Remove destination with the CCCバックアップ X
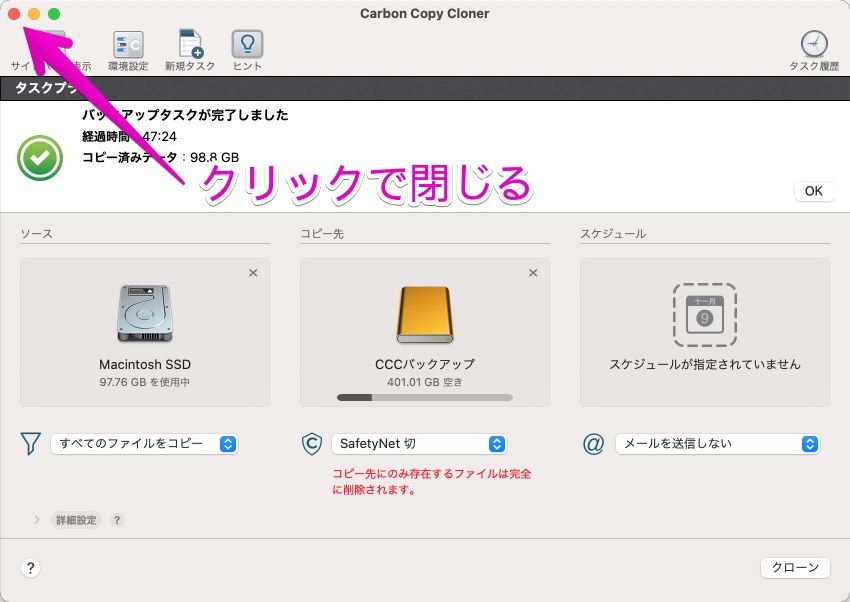Viewport: 850px width, 602px height. [x=533, y=273]
